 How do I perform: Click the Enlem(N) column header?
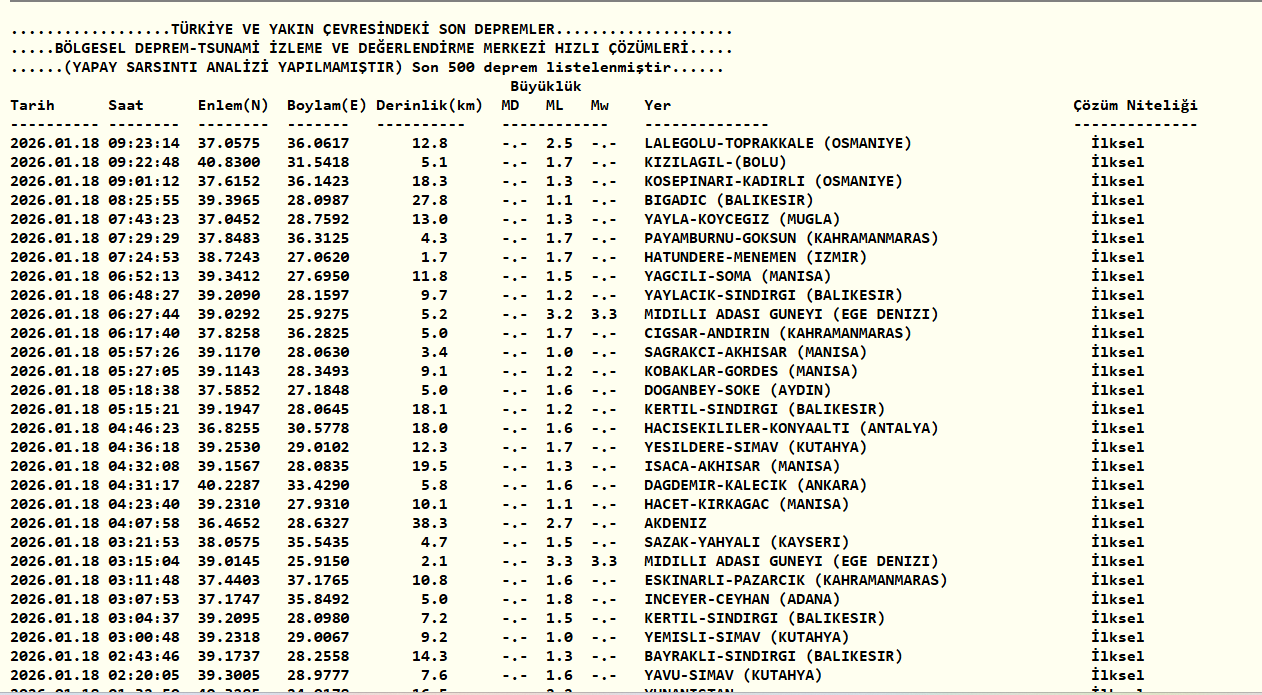(x=233, y=105)
